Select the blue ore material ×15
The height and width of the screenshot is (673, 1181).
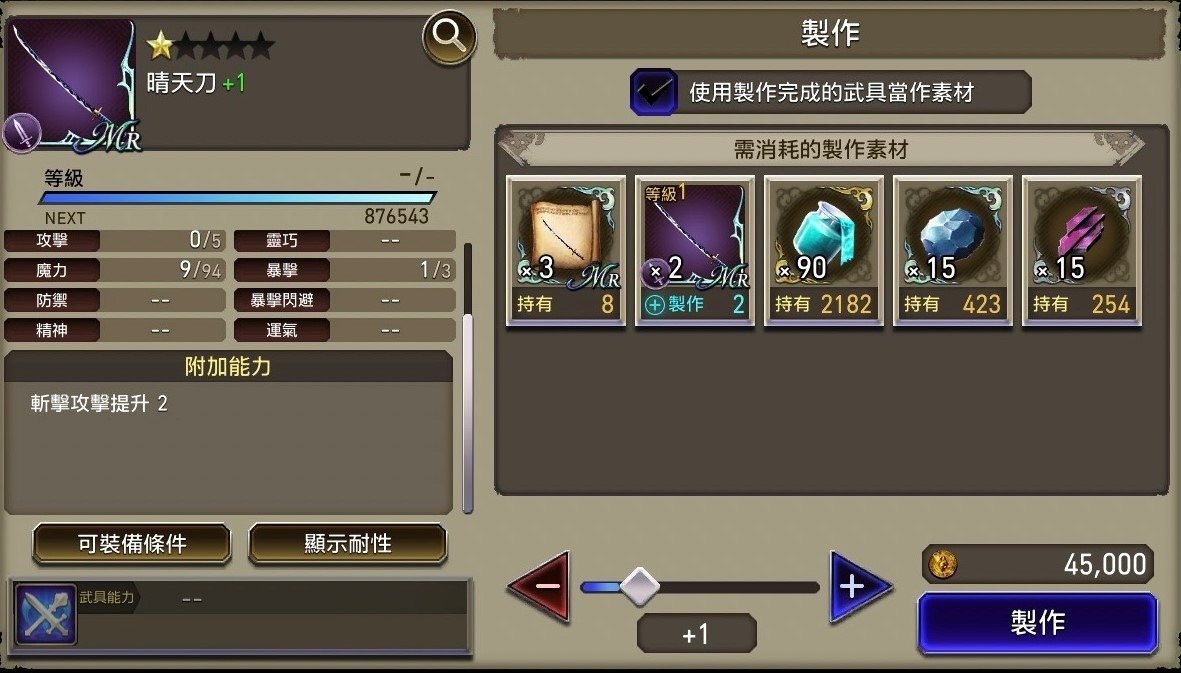point(952,251)
